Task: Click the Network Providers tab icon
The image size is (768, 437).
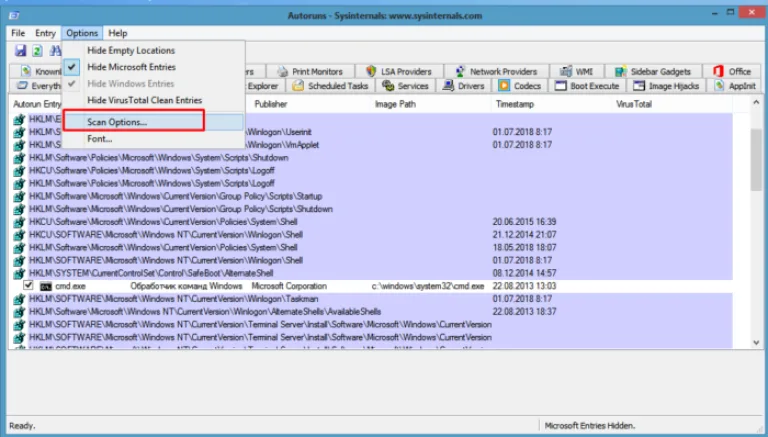Action: [x=459, y=72]
